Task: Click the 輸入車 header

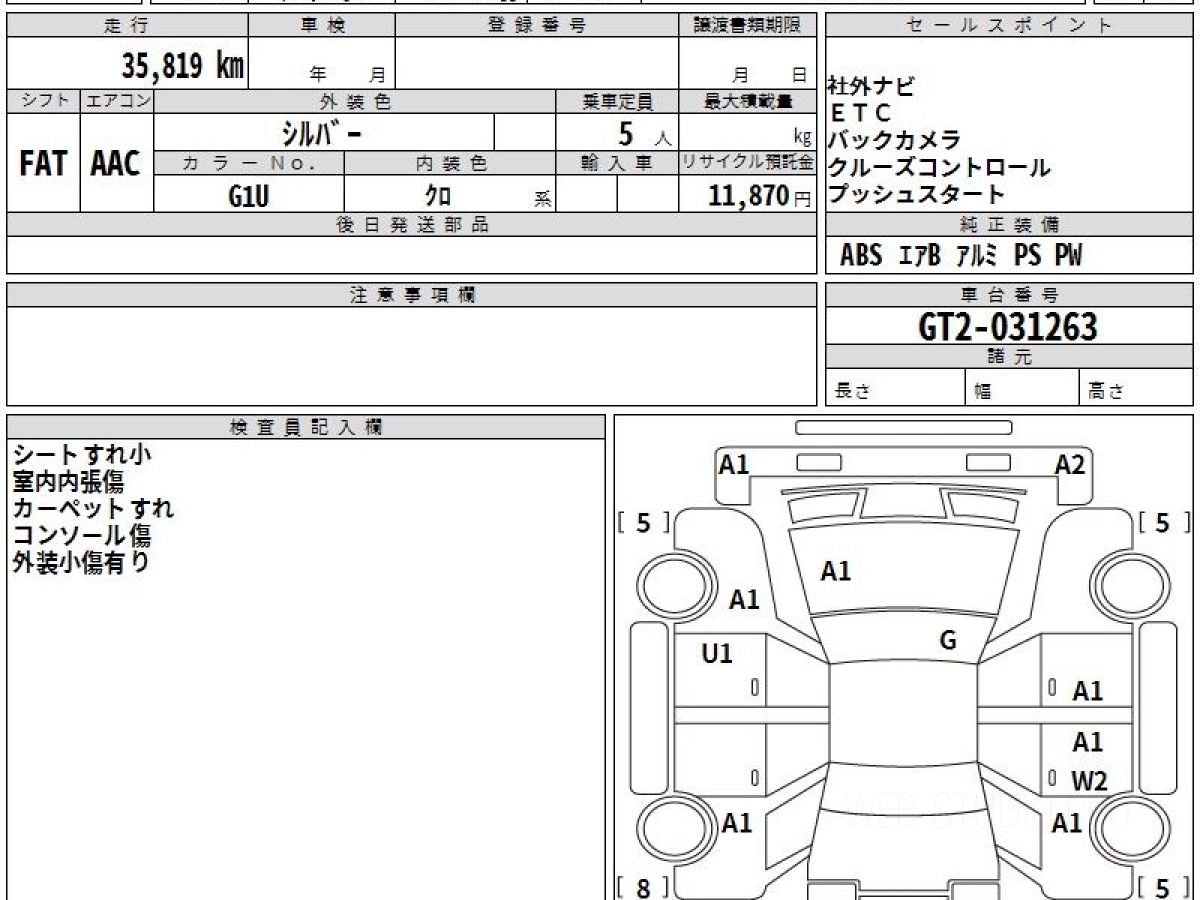Action: pyautogui.click(x=617, y=163)
